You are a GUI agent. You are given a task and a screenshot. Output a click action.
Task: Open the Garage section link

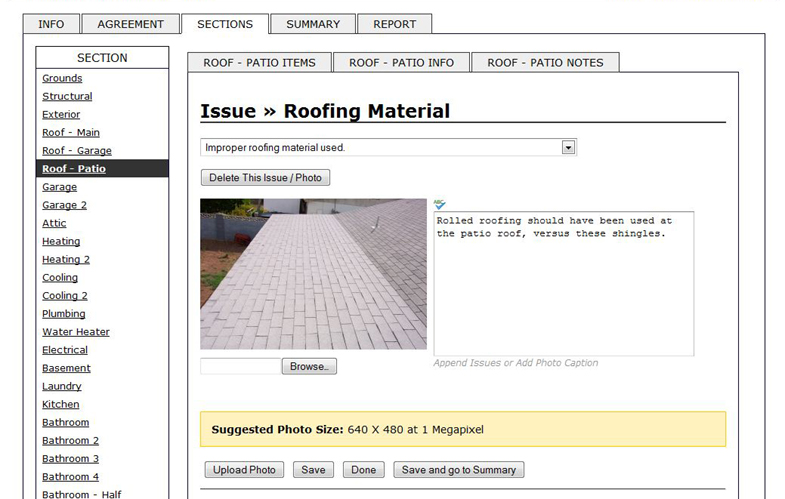click(x=60, y=187)
